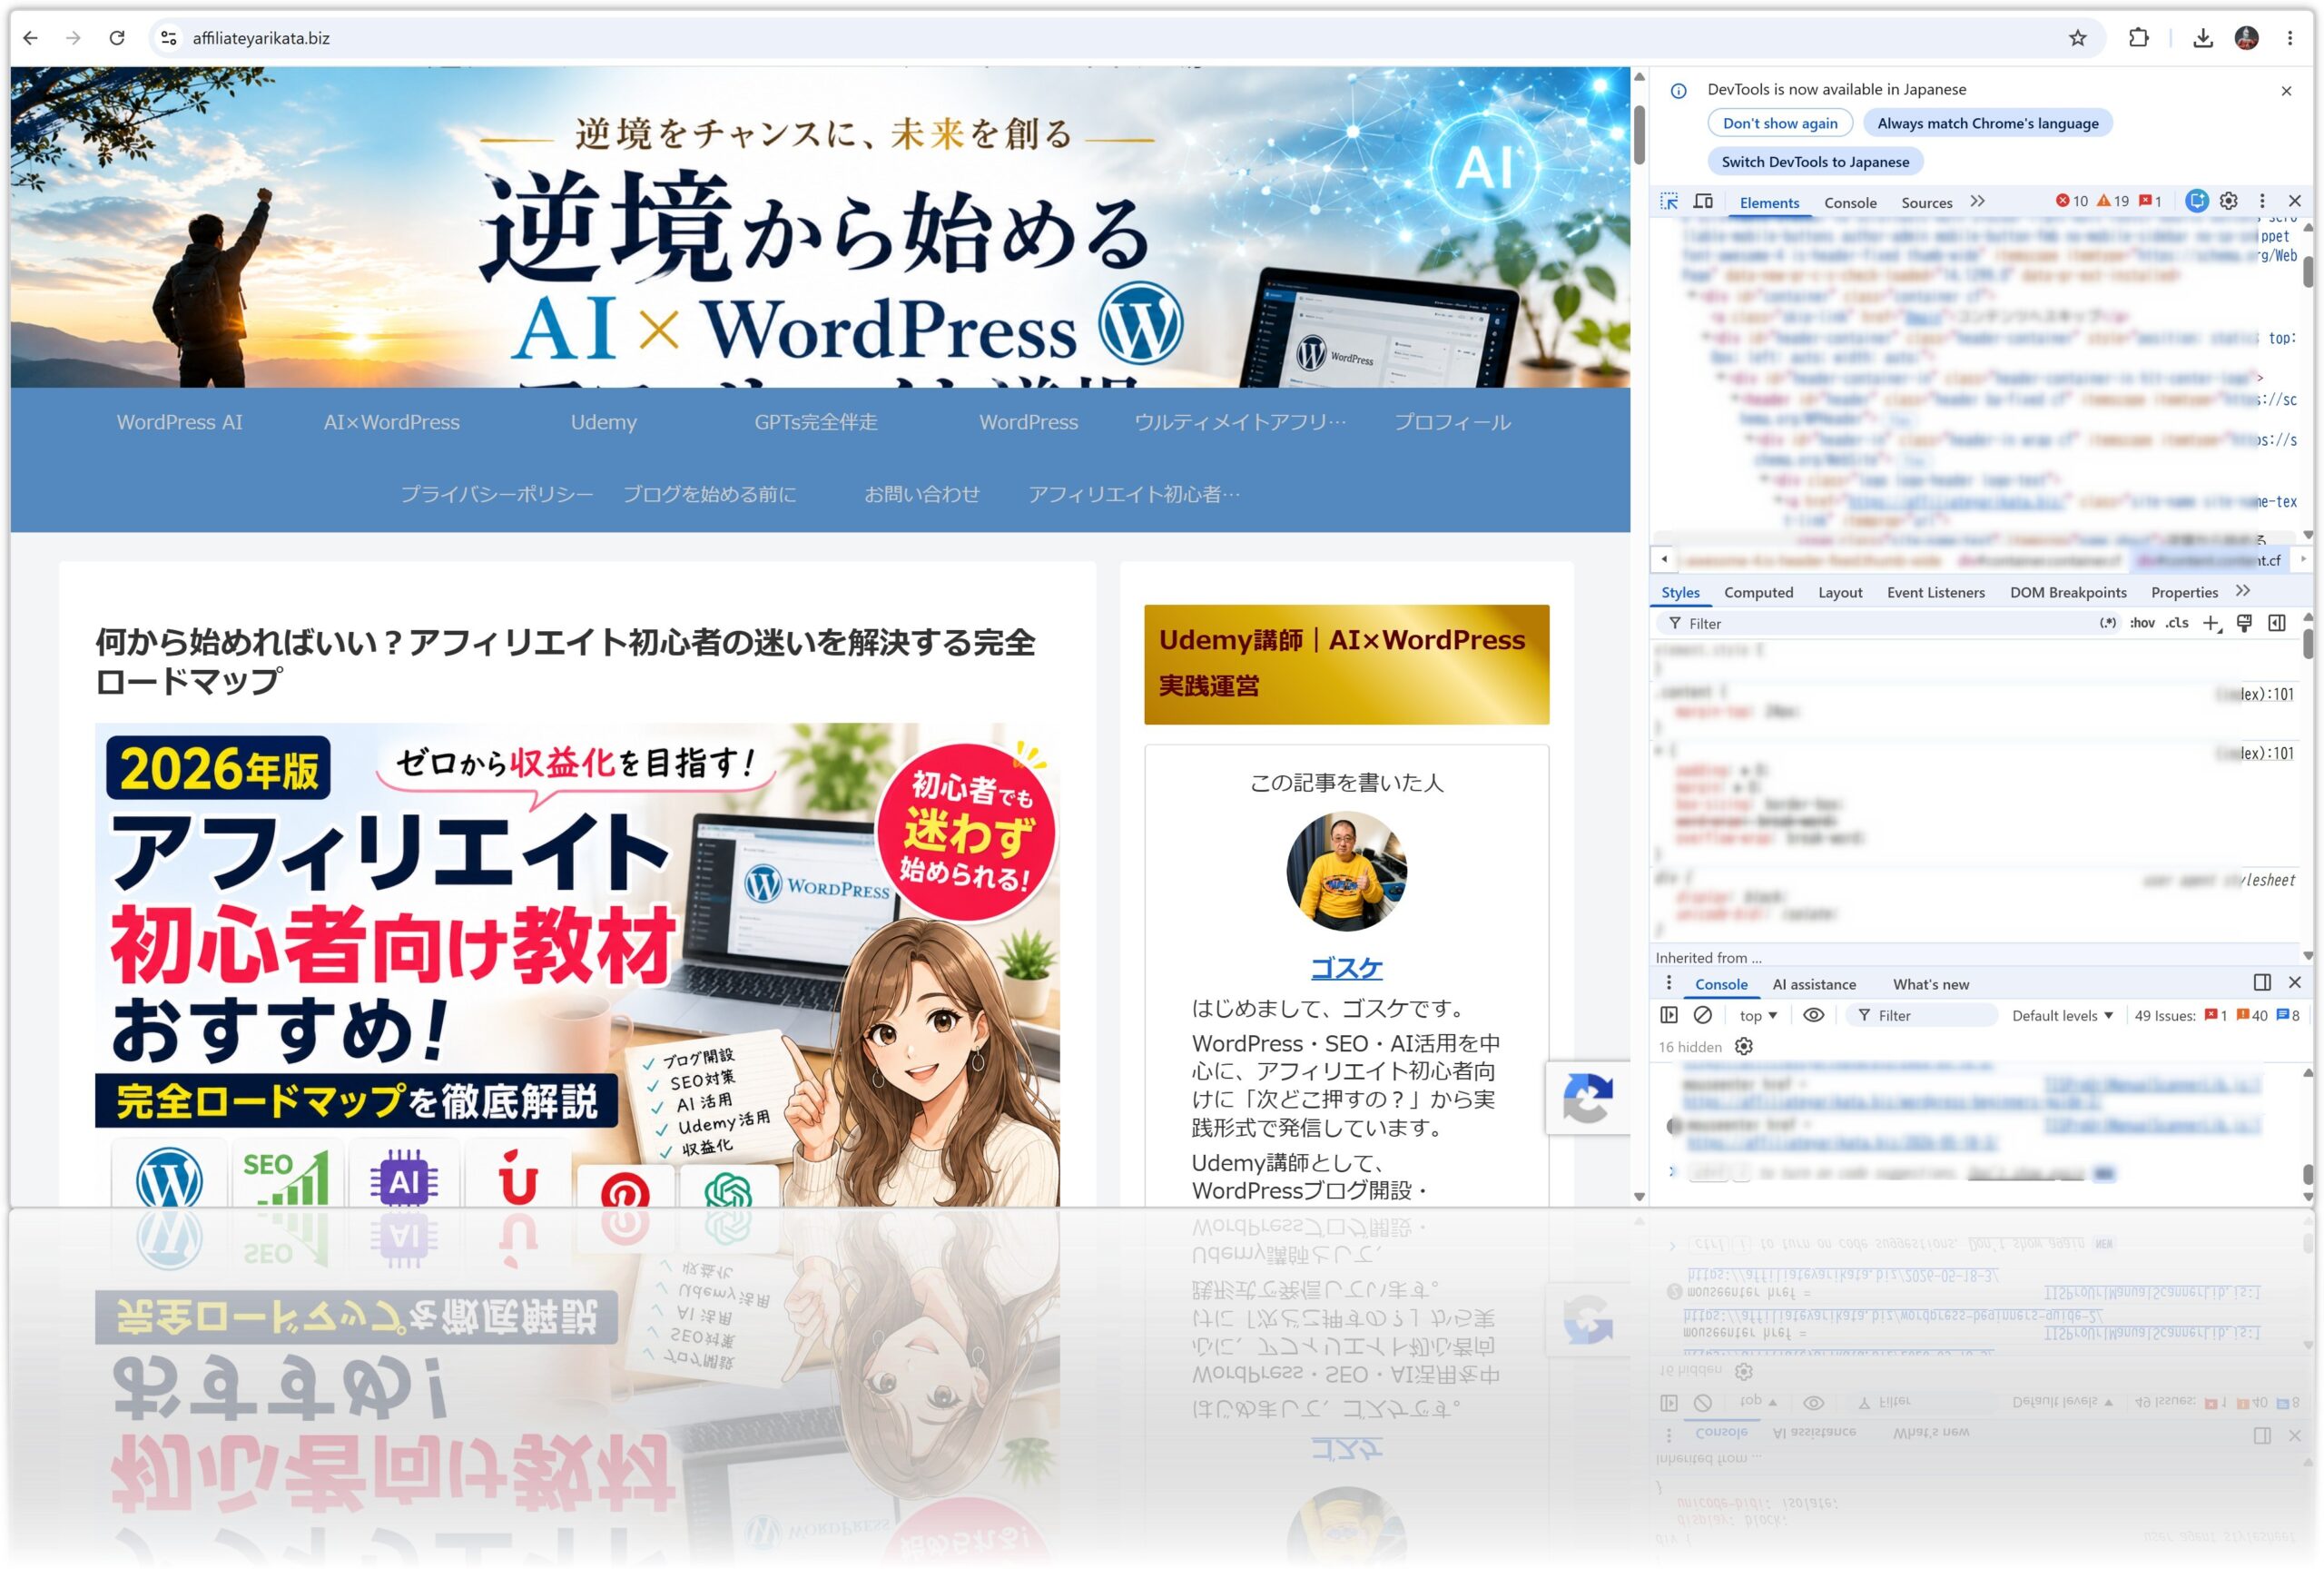Show more style pane tabs chevron after Properties
2324x1578 pixels.
(2243, 591)
